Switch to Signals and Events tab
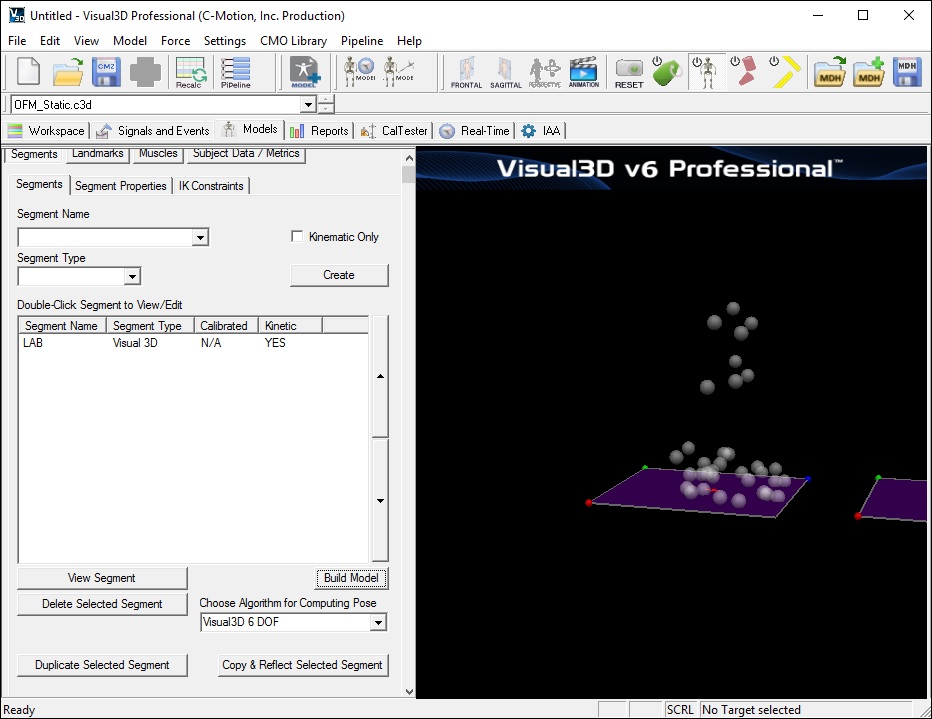This screenshot has height=719, width=932. point(153,131)
